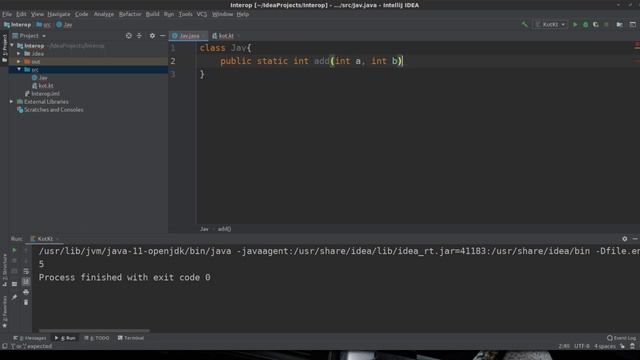Open the View menu
The image size is (640, 360).
click(37, 14)
